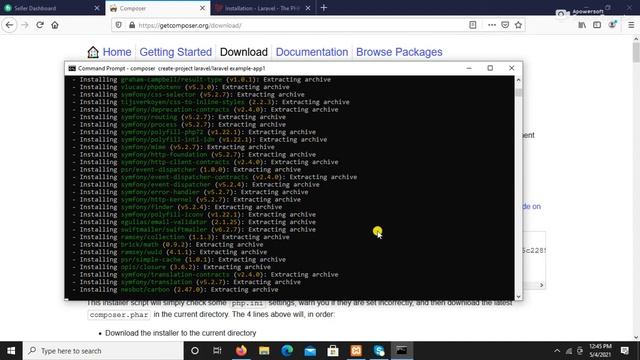
Task: Click Command Prompt scrollbar up arrow
Action: [518, 80]
